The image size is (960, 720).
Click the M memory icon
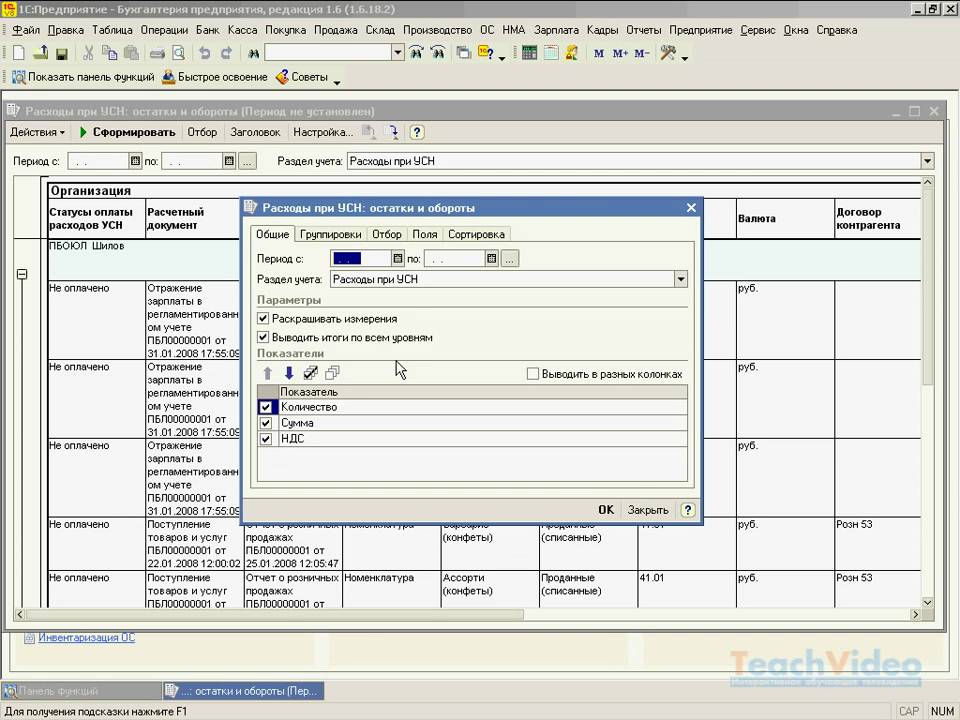(599, 54)
